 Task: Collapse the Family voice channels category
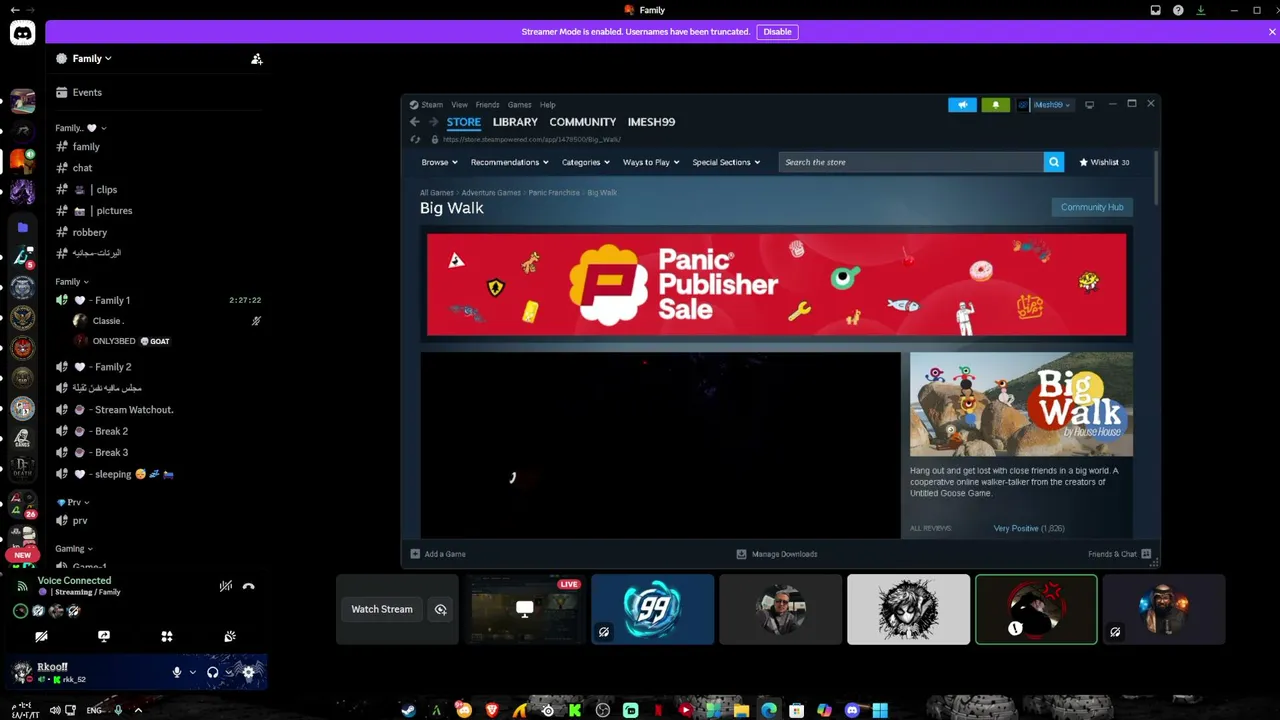[x=72, y=282]
